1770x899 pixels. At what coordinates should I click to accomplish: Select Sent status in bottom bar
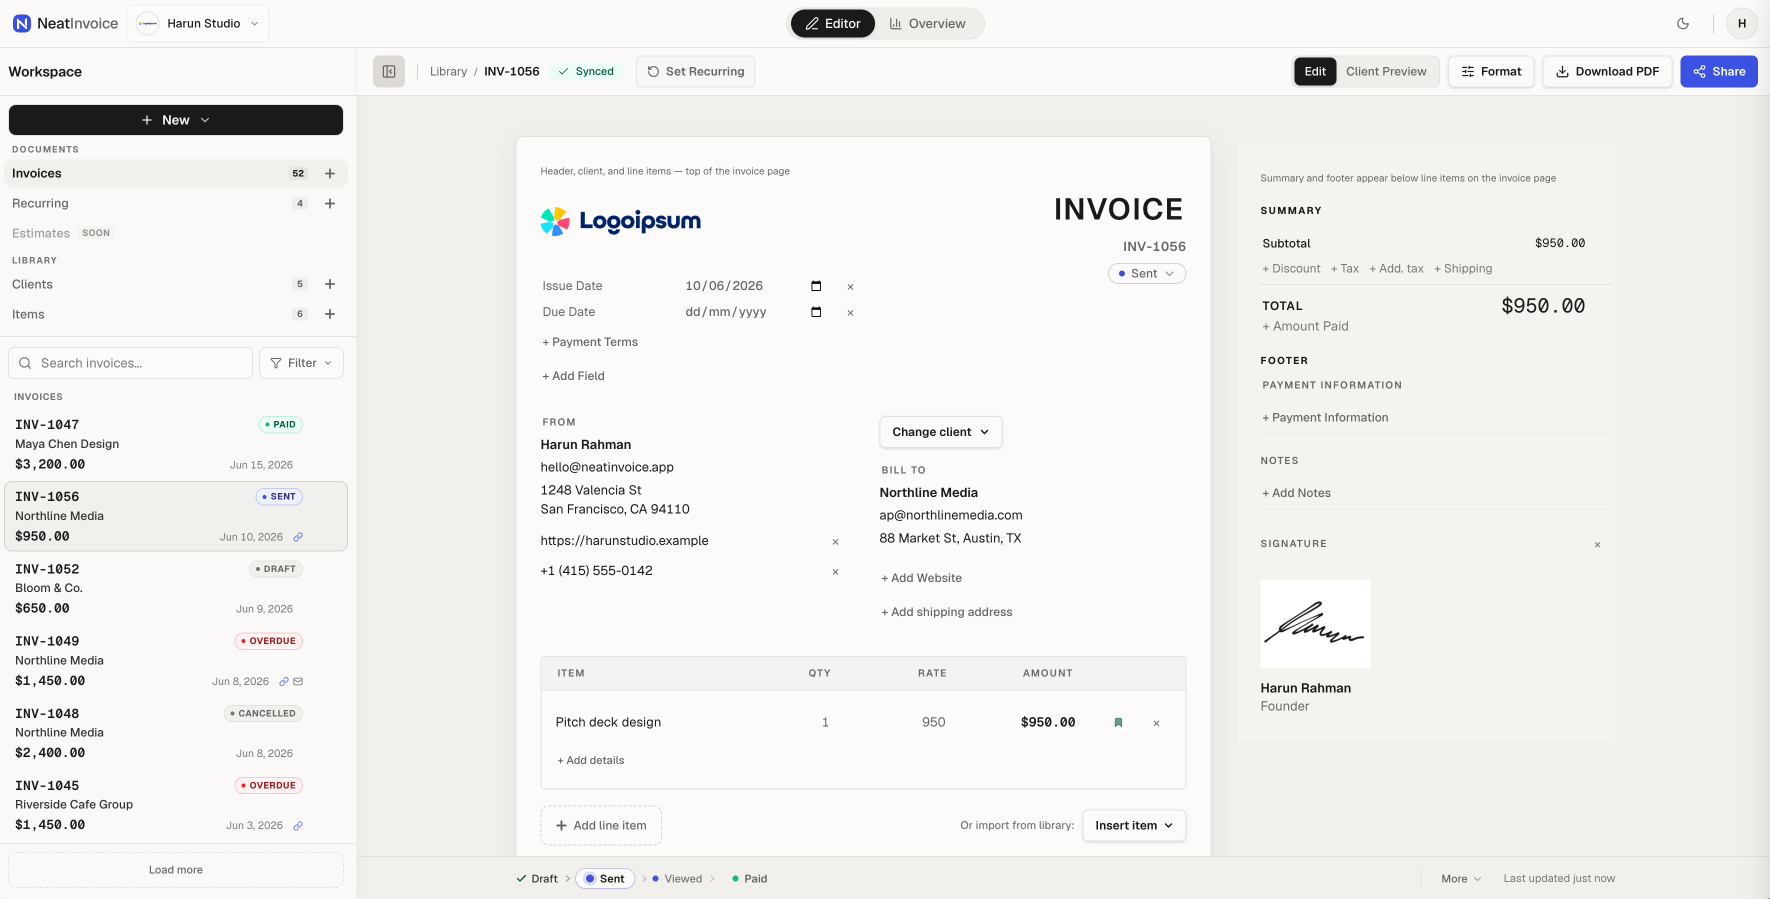605,879
